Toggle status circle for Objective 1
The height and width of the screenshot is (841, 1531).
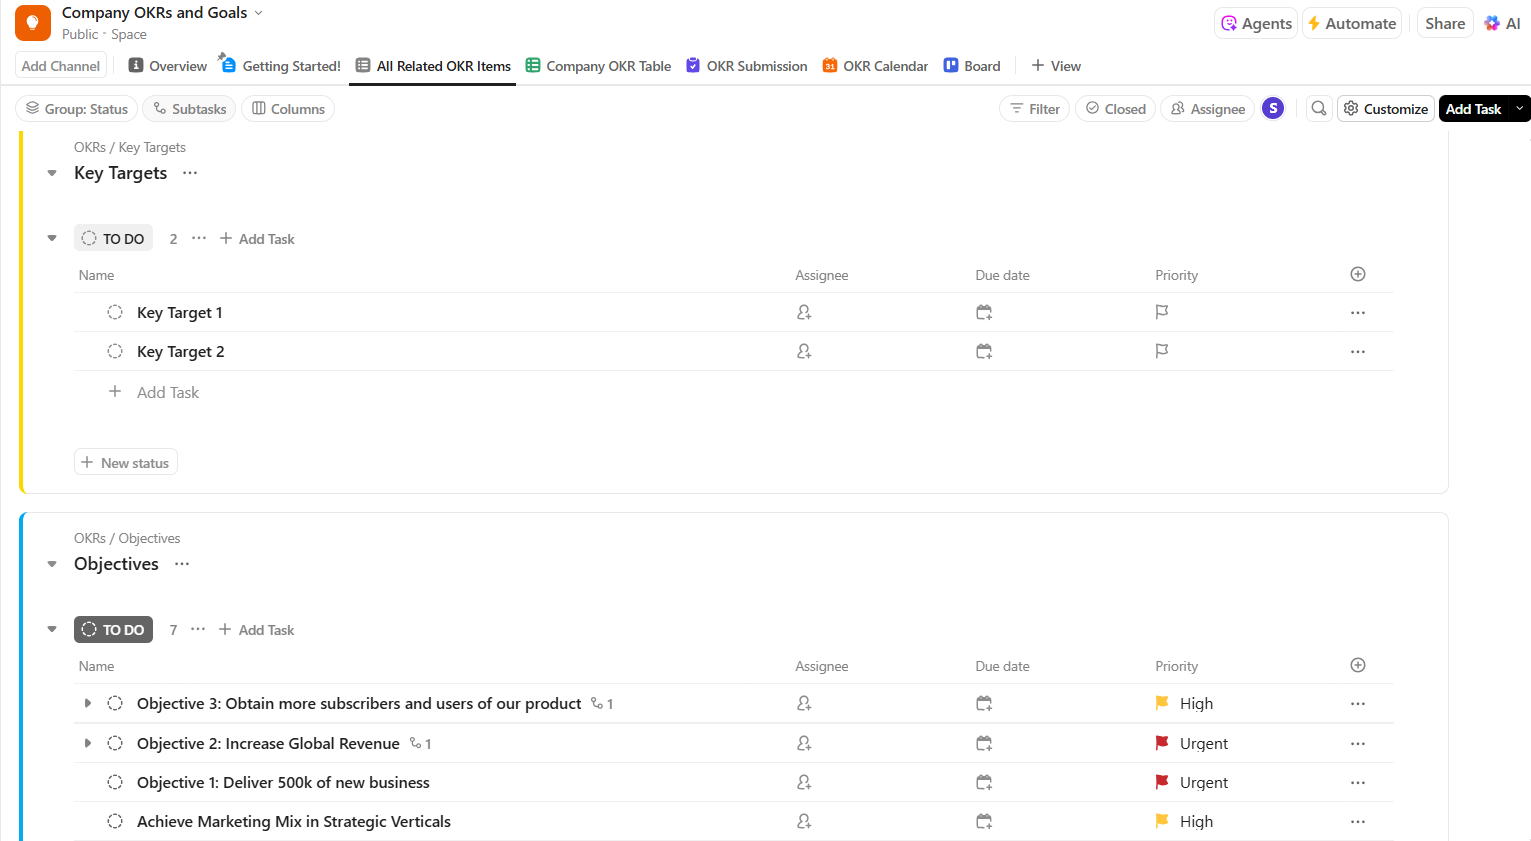115,783
